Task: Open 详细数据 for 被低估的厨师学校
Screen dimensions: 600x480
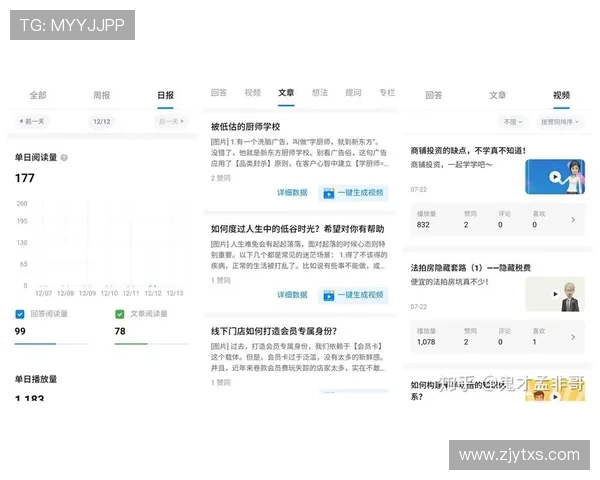Action: tap(292, 193)
